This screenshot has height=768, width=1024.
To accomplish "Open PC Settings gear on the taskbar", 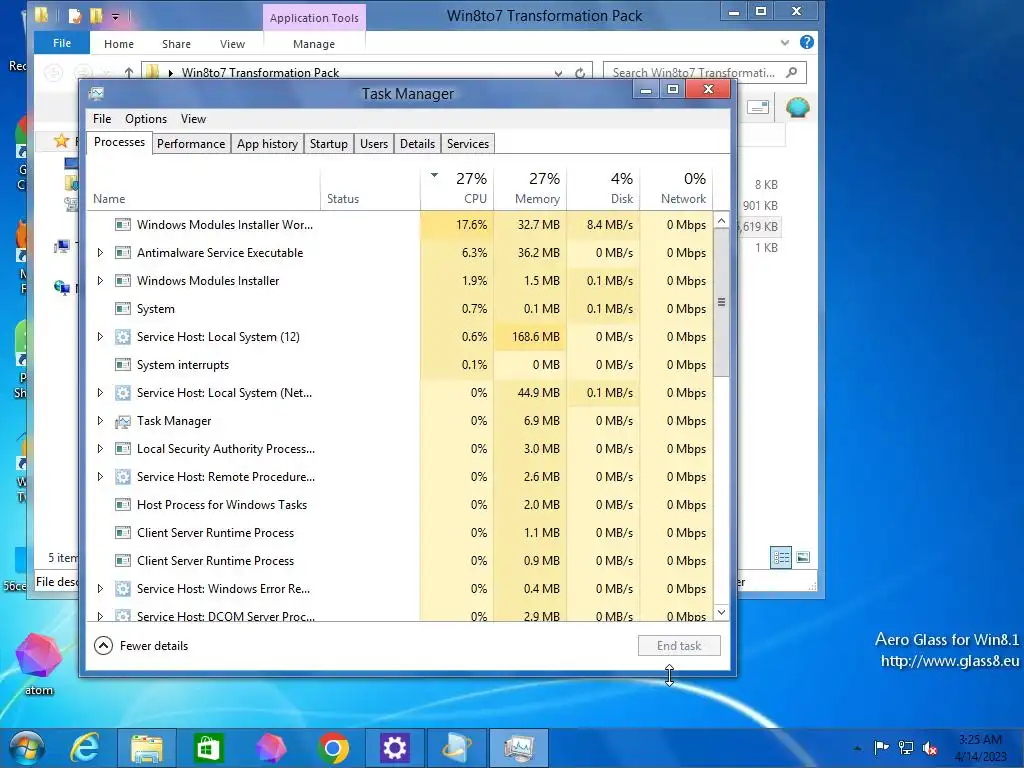I will tap(394, 748).
